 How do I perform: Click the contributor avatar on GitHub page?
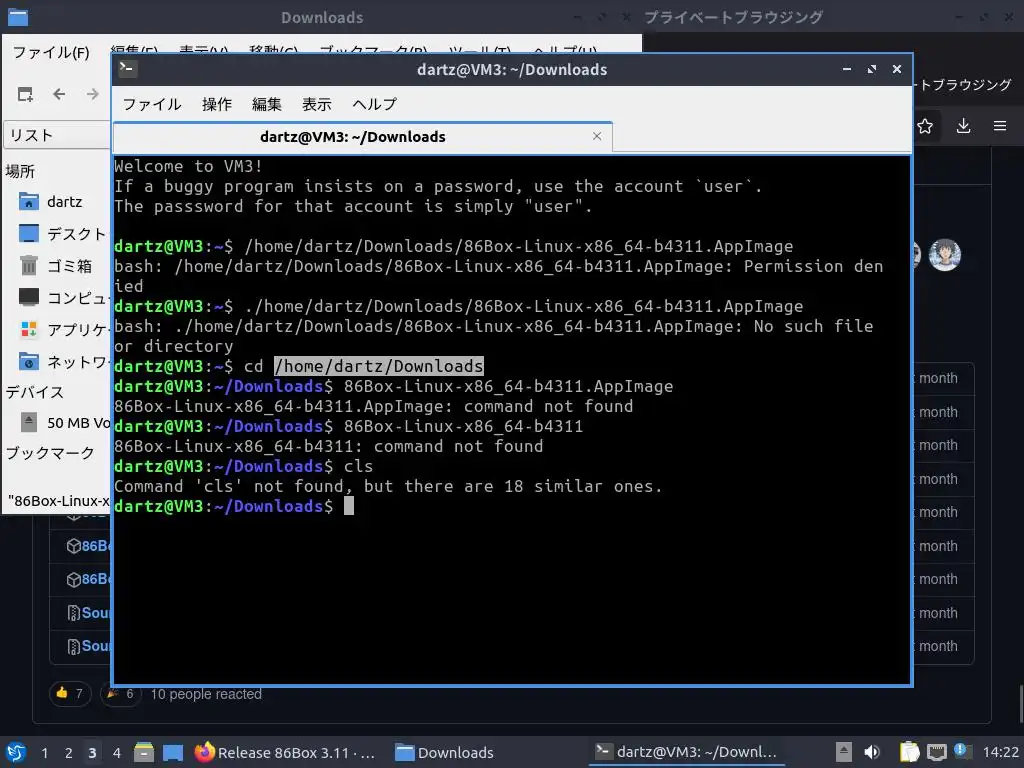coord(944,255)
